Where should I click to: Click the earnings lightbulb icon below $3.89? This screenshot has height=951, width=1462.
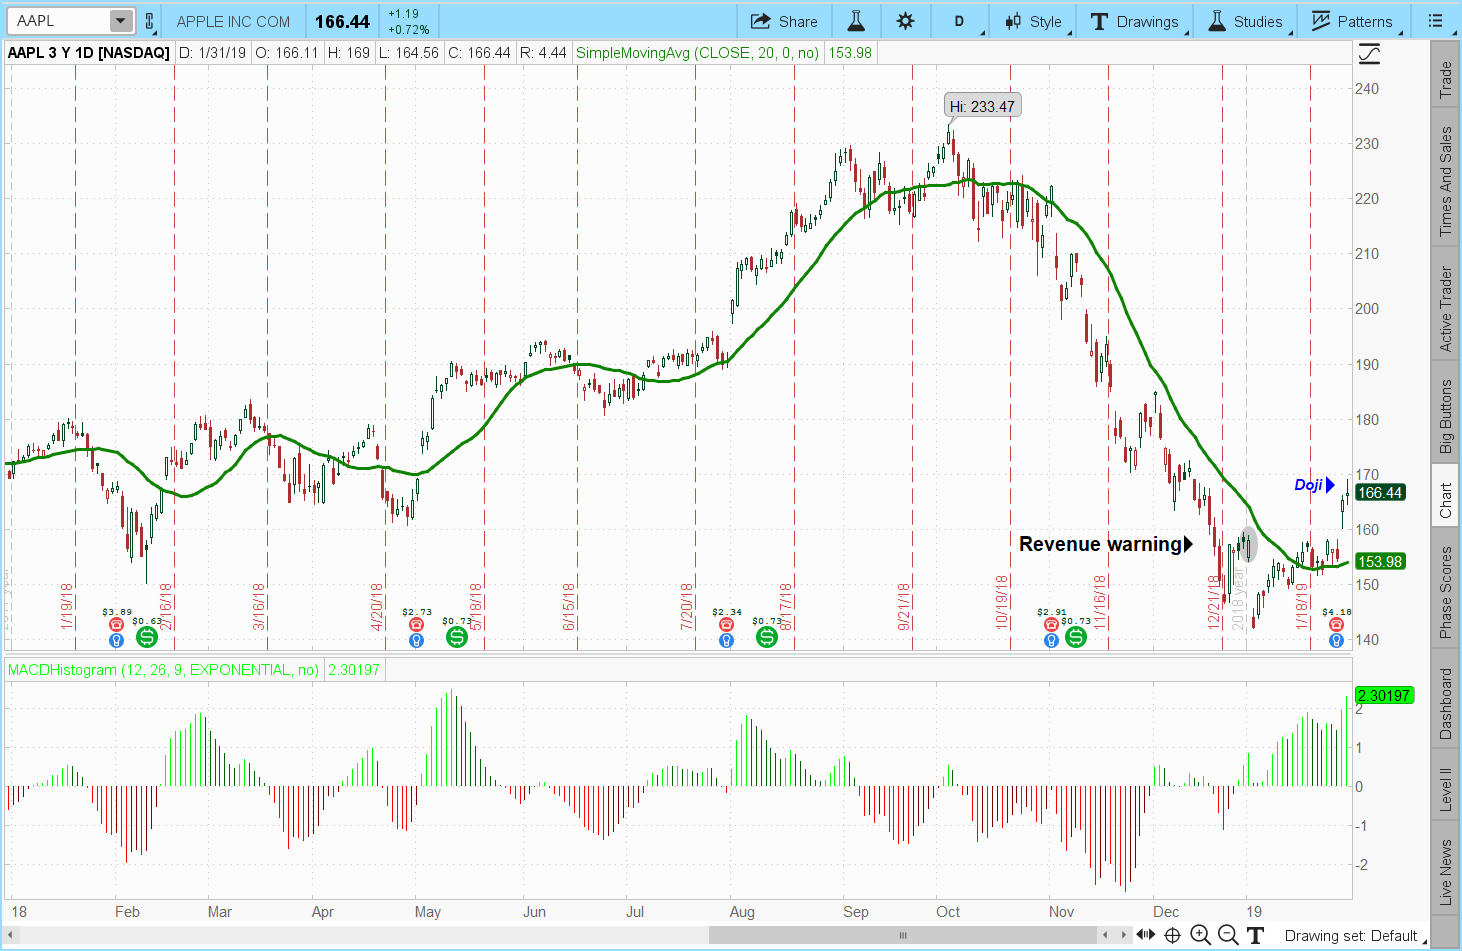[116, 640]
